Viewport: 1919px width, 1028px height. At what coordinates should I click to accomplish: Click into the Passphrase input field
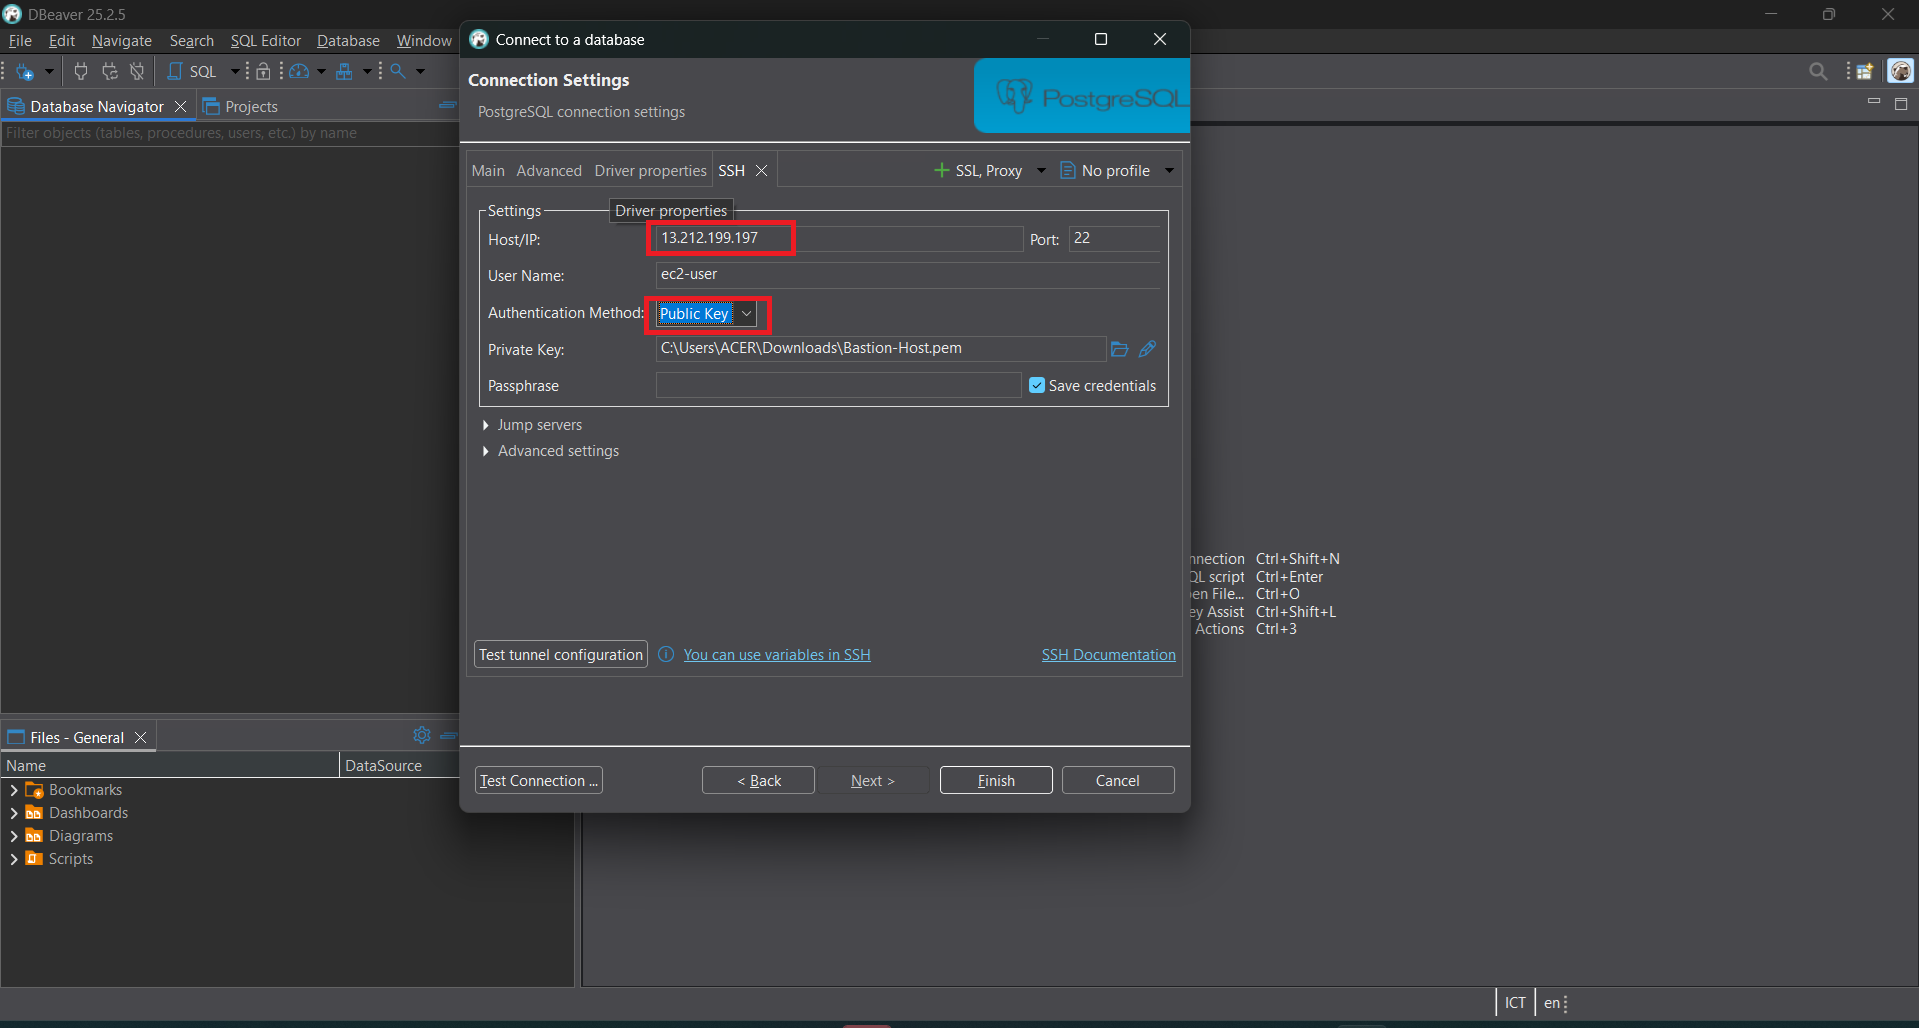[837, 386]
